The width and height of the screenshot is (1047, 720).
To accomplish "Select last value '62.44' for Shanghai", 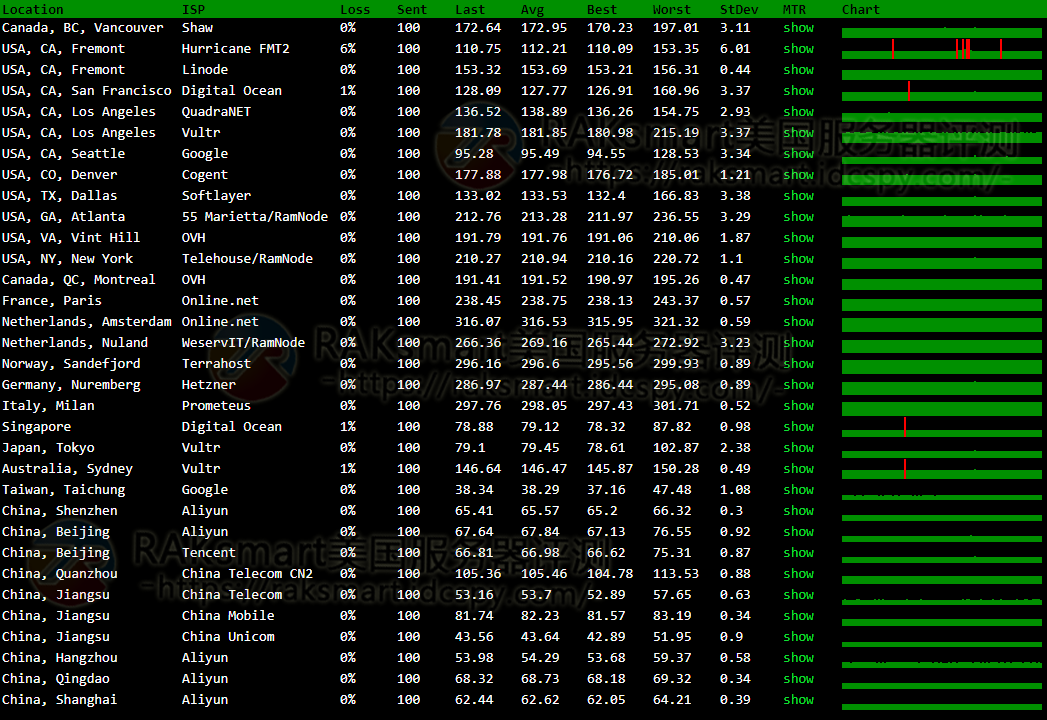I will coord(474,699).
